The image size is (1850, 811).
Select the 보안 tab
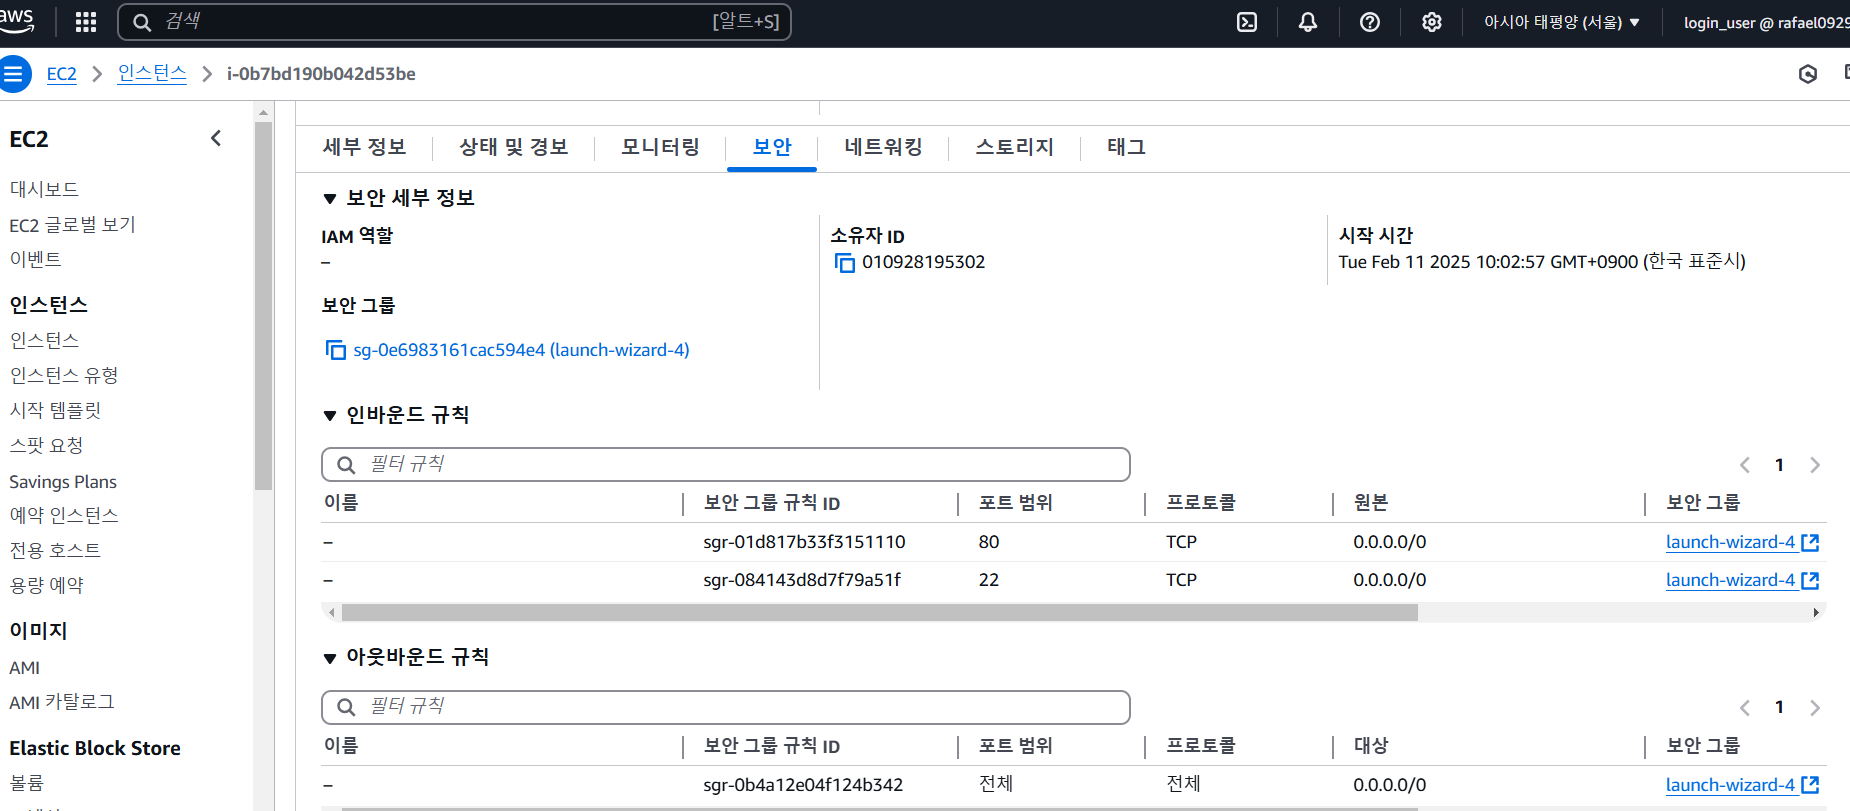click(772, 147)
